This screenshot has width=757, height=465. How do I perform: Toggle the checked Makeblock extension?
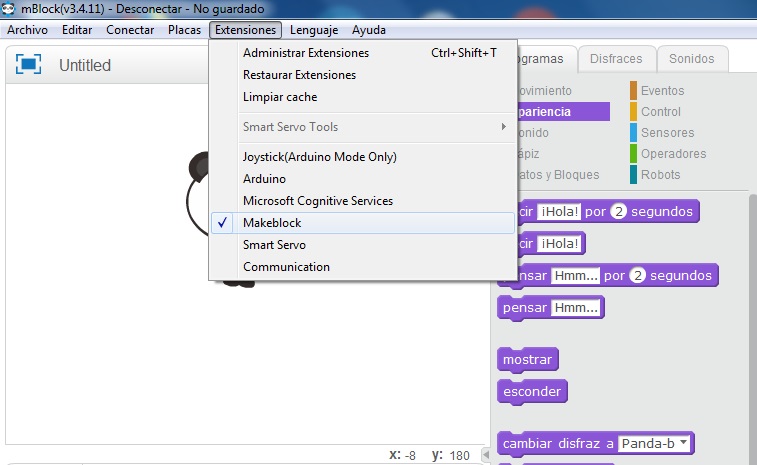pos(272,223)
